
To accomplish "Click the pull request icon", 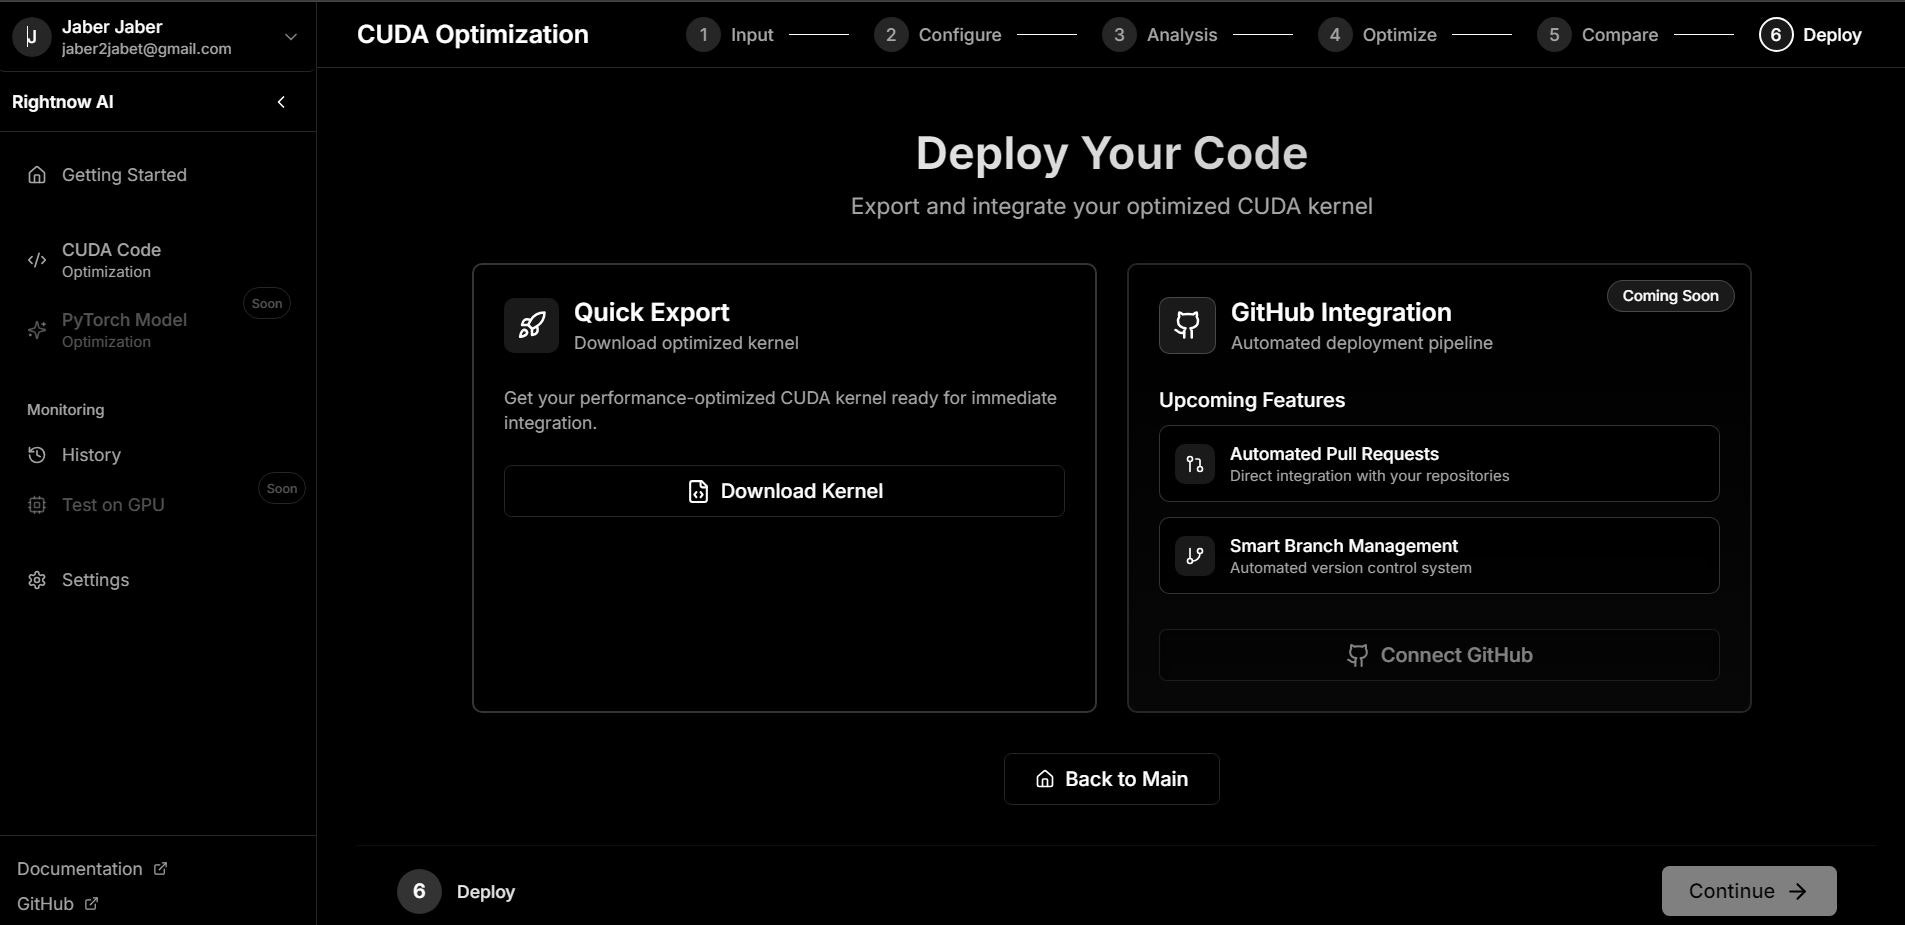I will point(1195,464).
